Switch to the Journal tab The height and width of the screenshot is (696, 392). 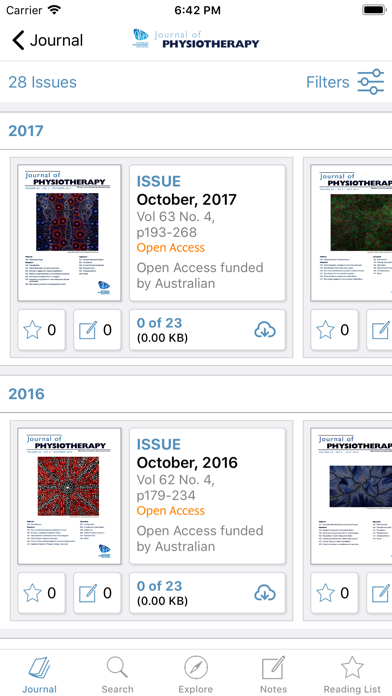pos(40,675)
